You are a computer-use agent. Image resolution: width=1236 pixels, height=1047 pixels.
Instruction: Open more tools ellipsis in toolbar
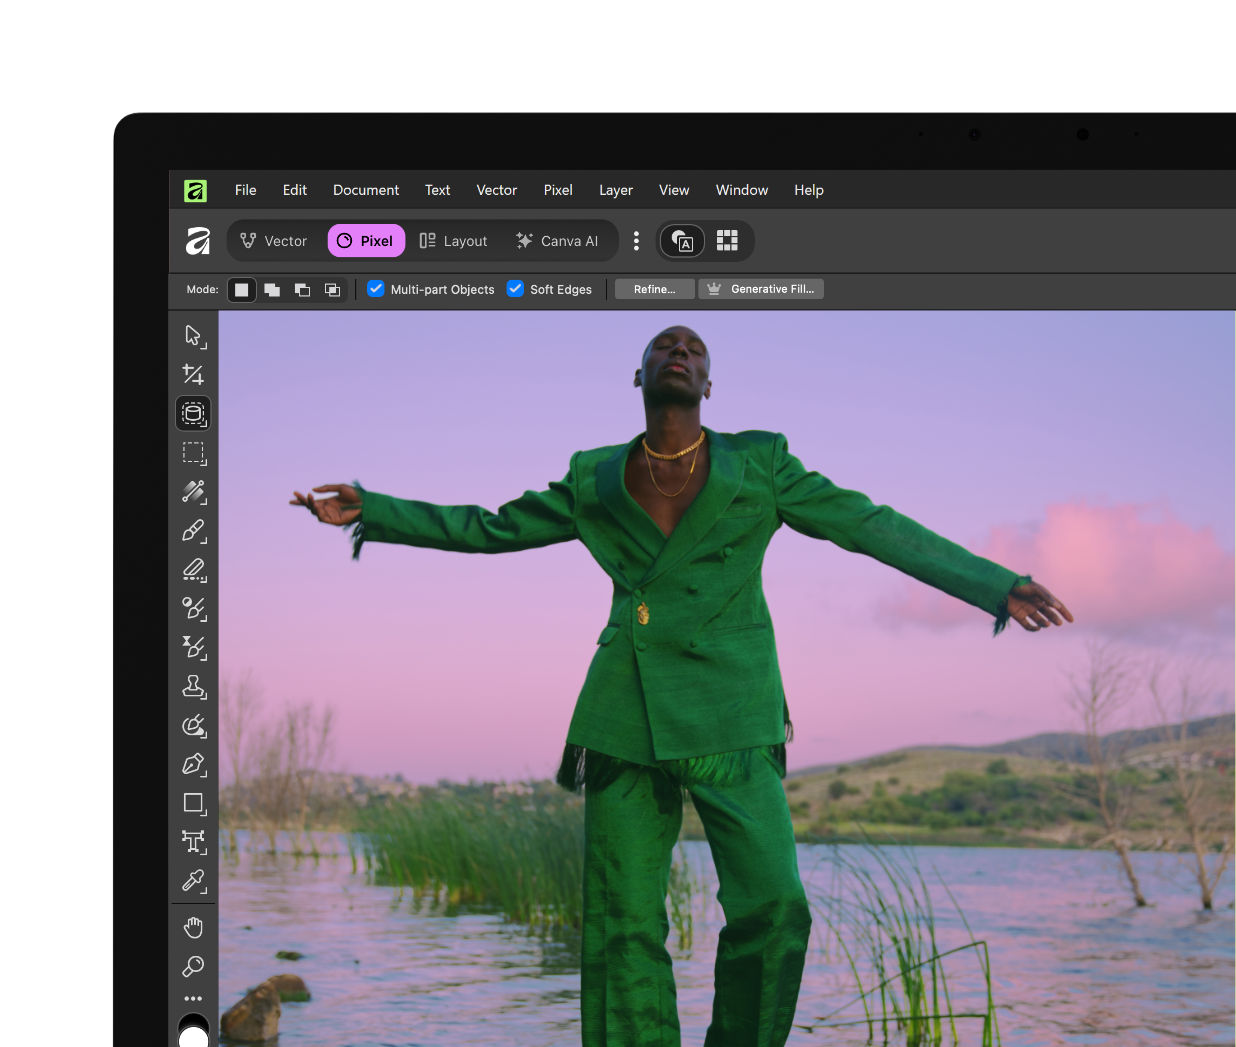(193, 998)
